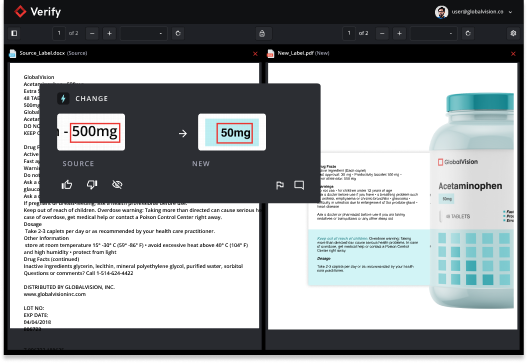Click the Acetaminophen title on bottle
This screenshot has height=363, width=528.
(x=470, y=186)
